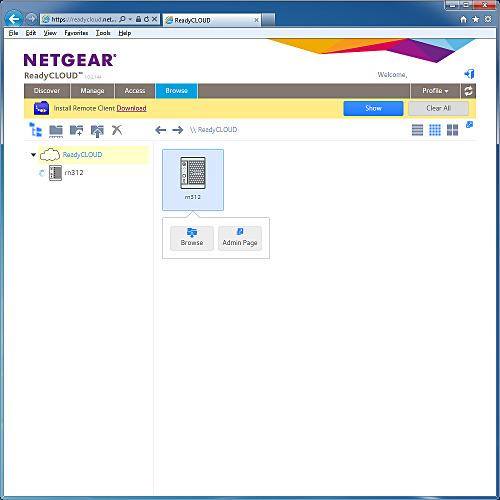Open the Favorites star icon
This screenshot has height=500, width=500.
coord(476,19)
